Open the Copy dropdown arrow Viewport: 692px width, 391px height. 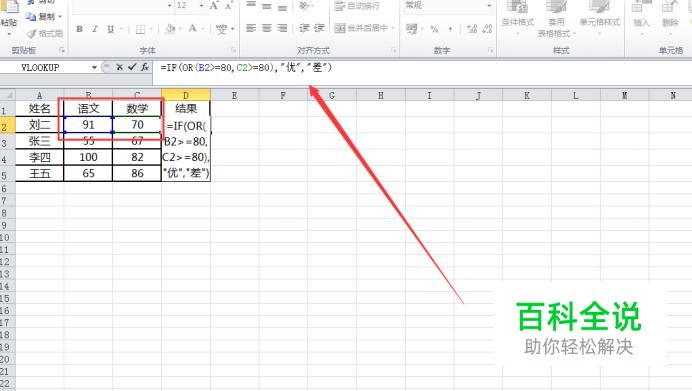click(x=60, y=17)
